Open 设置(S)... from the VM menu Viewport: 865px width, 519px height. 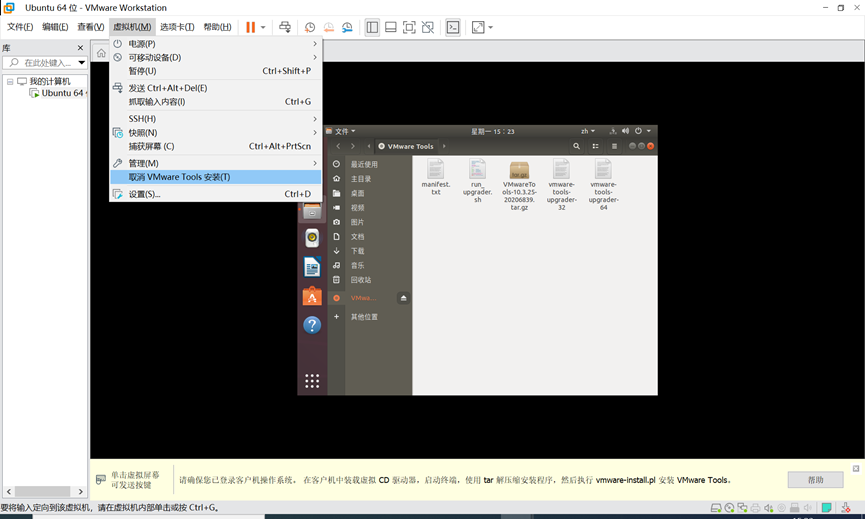tap(216, 194)
